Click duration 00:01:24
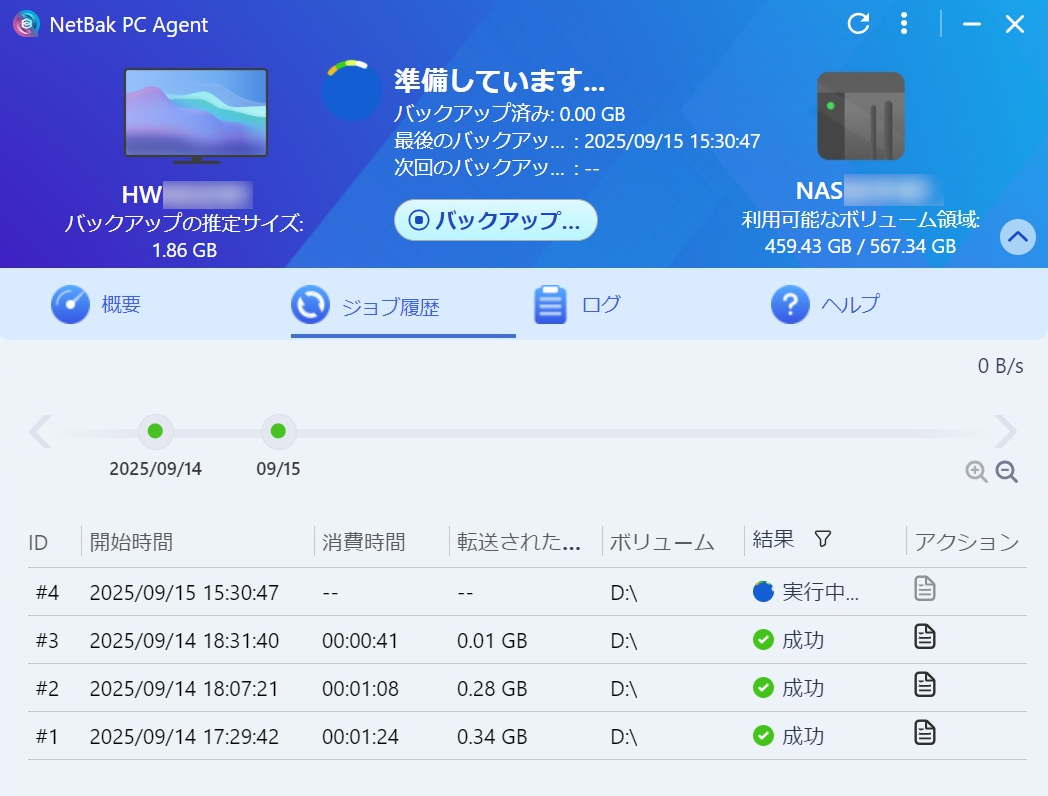Viewport: 1048px width, 796px height. pyautogui.click(x=360, y=737)
